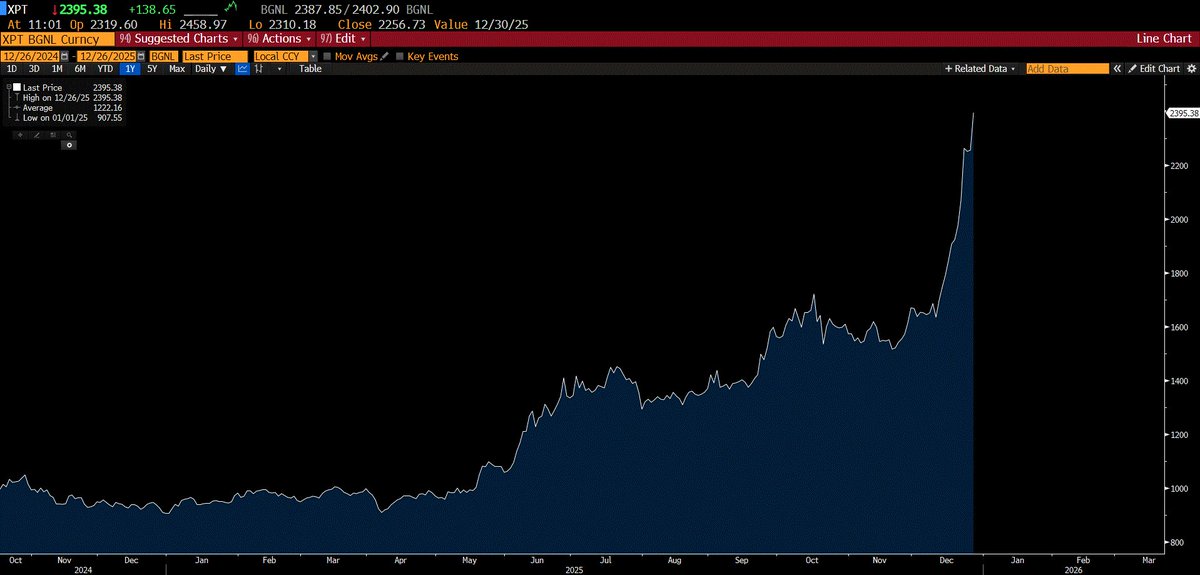The image size is (1200, 575).
Task: Click the Last Price field in toolbar
Action: point(215,56)
